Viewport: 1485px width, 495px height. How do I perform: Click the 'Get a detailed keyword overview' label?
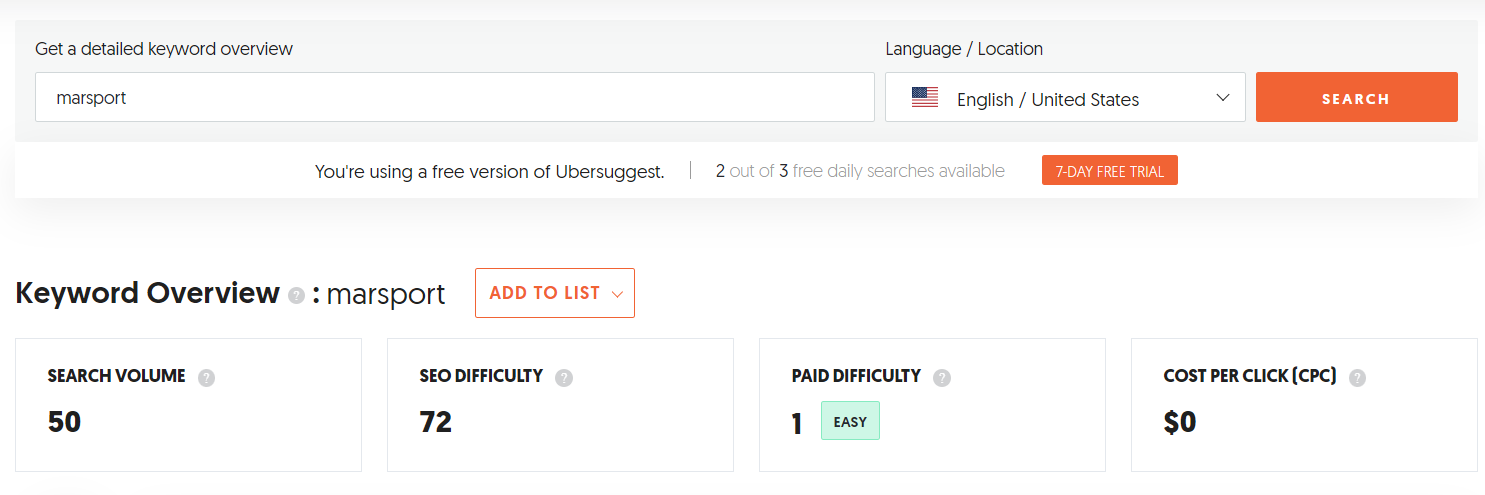164,49
